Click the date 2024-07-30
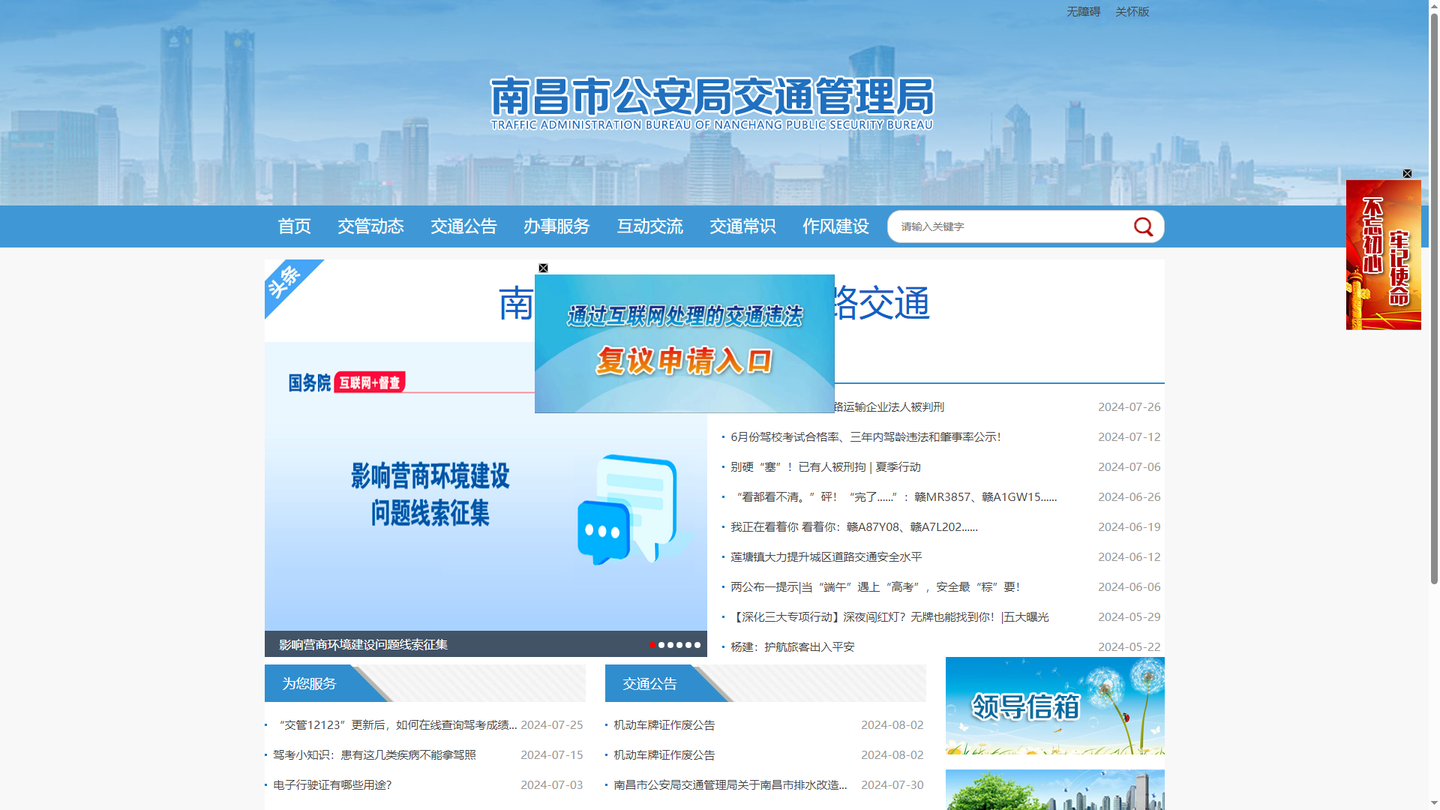Screen dimensions: 1440x810 [892, 785]
